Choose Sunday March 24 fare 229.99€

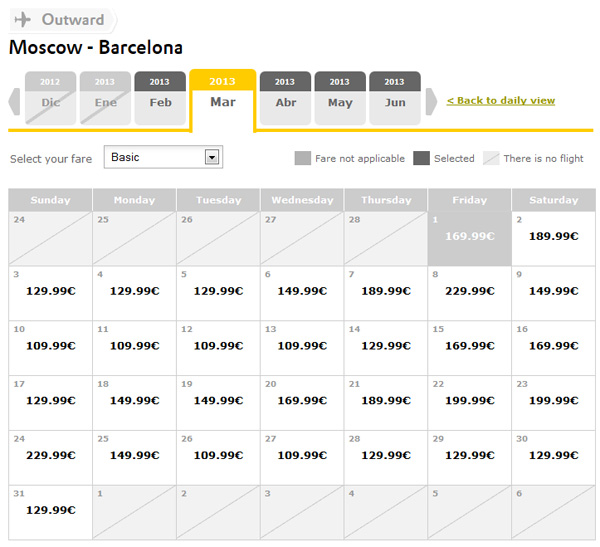coord(50,455)
